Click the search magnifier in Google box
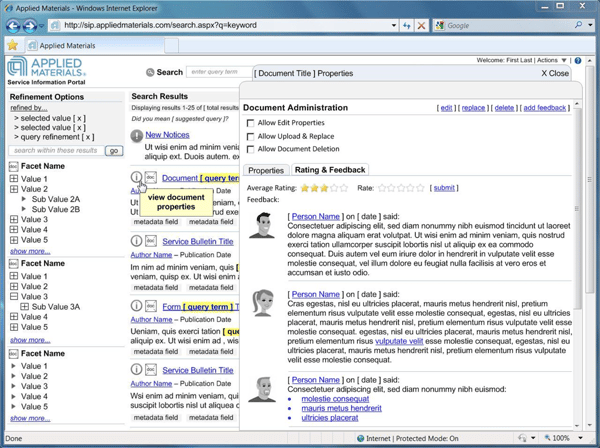 [x=579, y=25]
